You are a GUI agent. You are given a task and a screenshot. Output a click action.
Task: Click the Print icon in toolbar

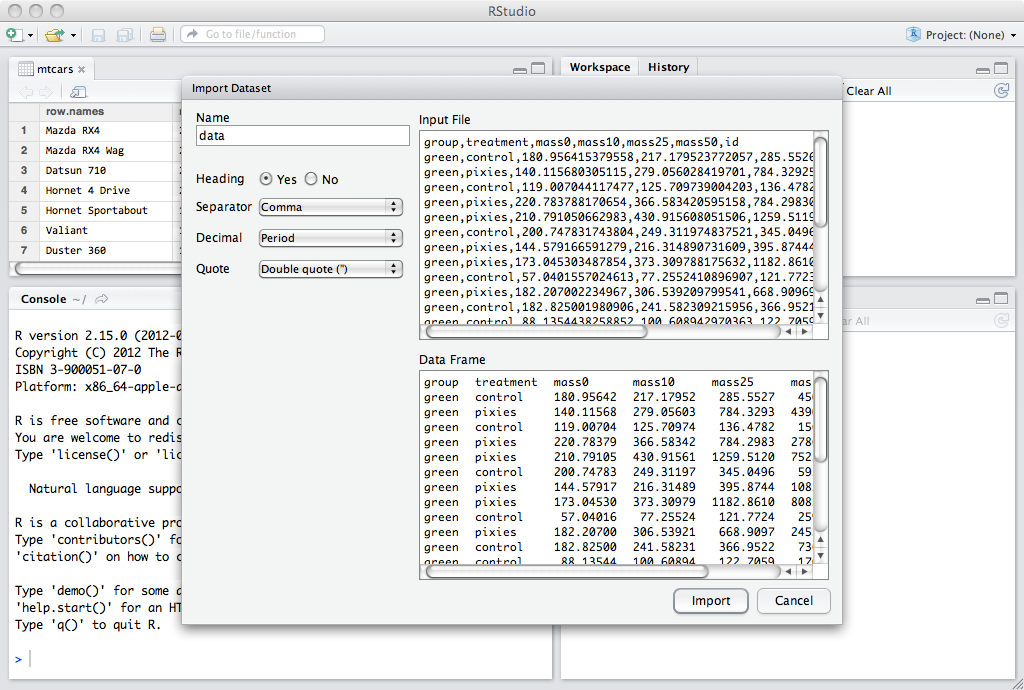coord(158,35)
